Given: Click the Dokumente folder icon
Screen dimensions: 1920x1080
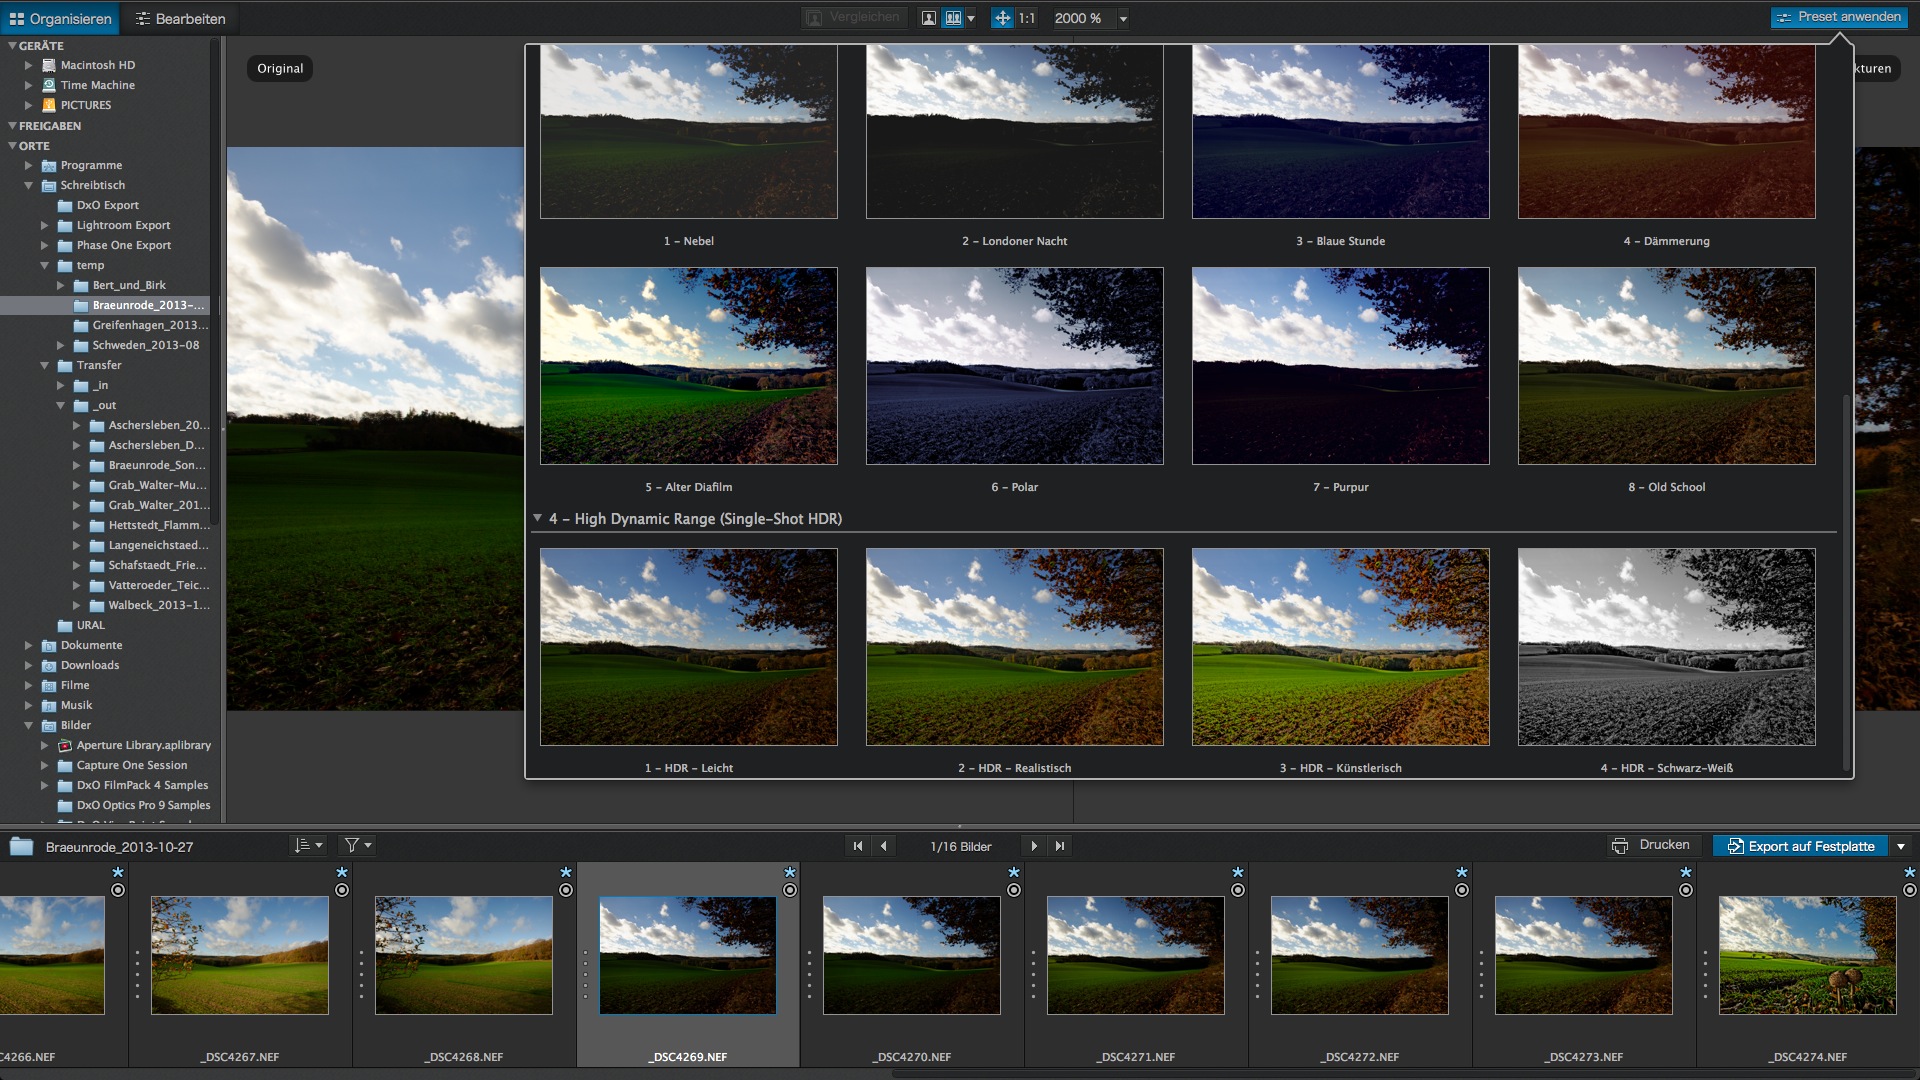Looking at the screenshot, I should pyautogui.click(x=48, y=645).
